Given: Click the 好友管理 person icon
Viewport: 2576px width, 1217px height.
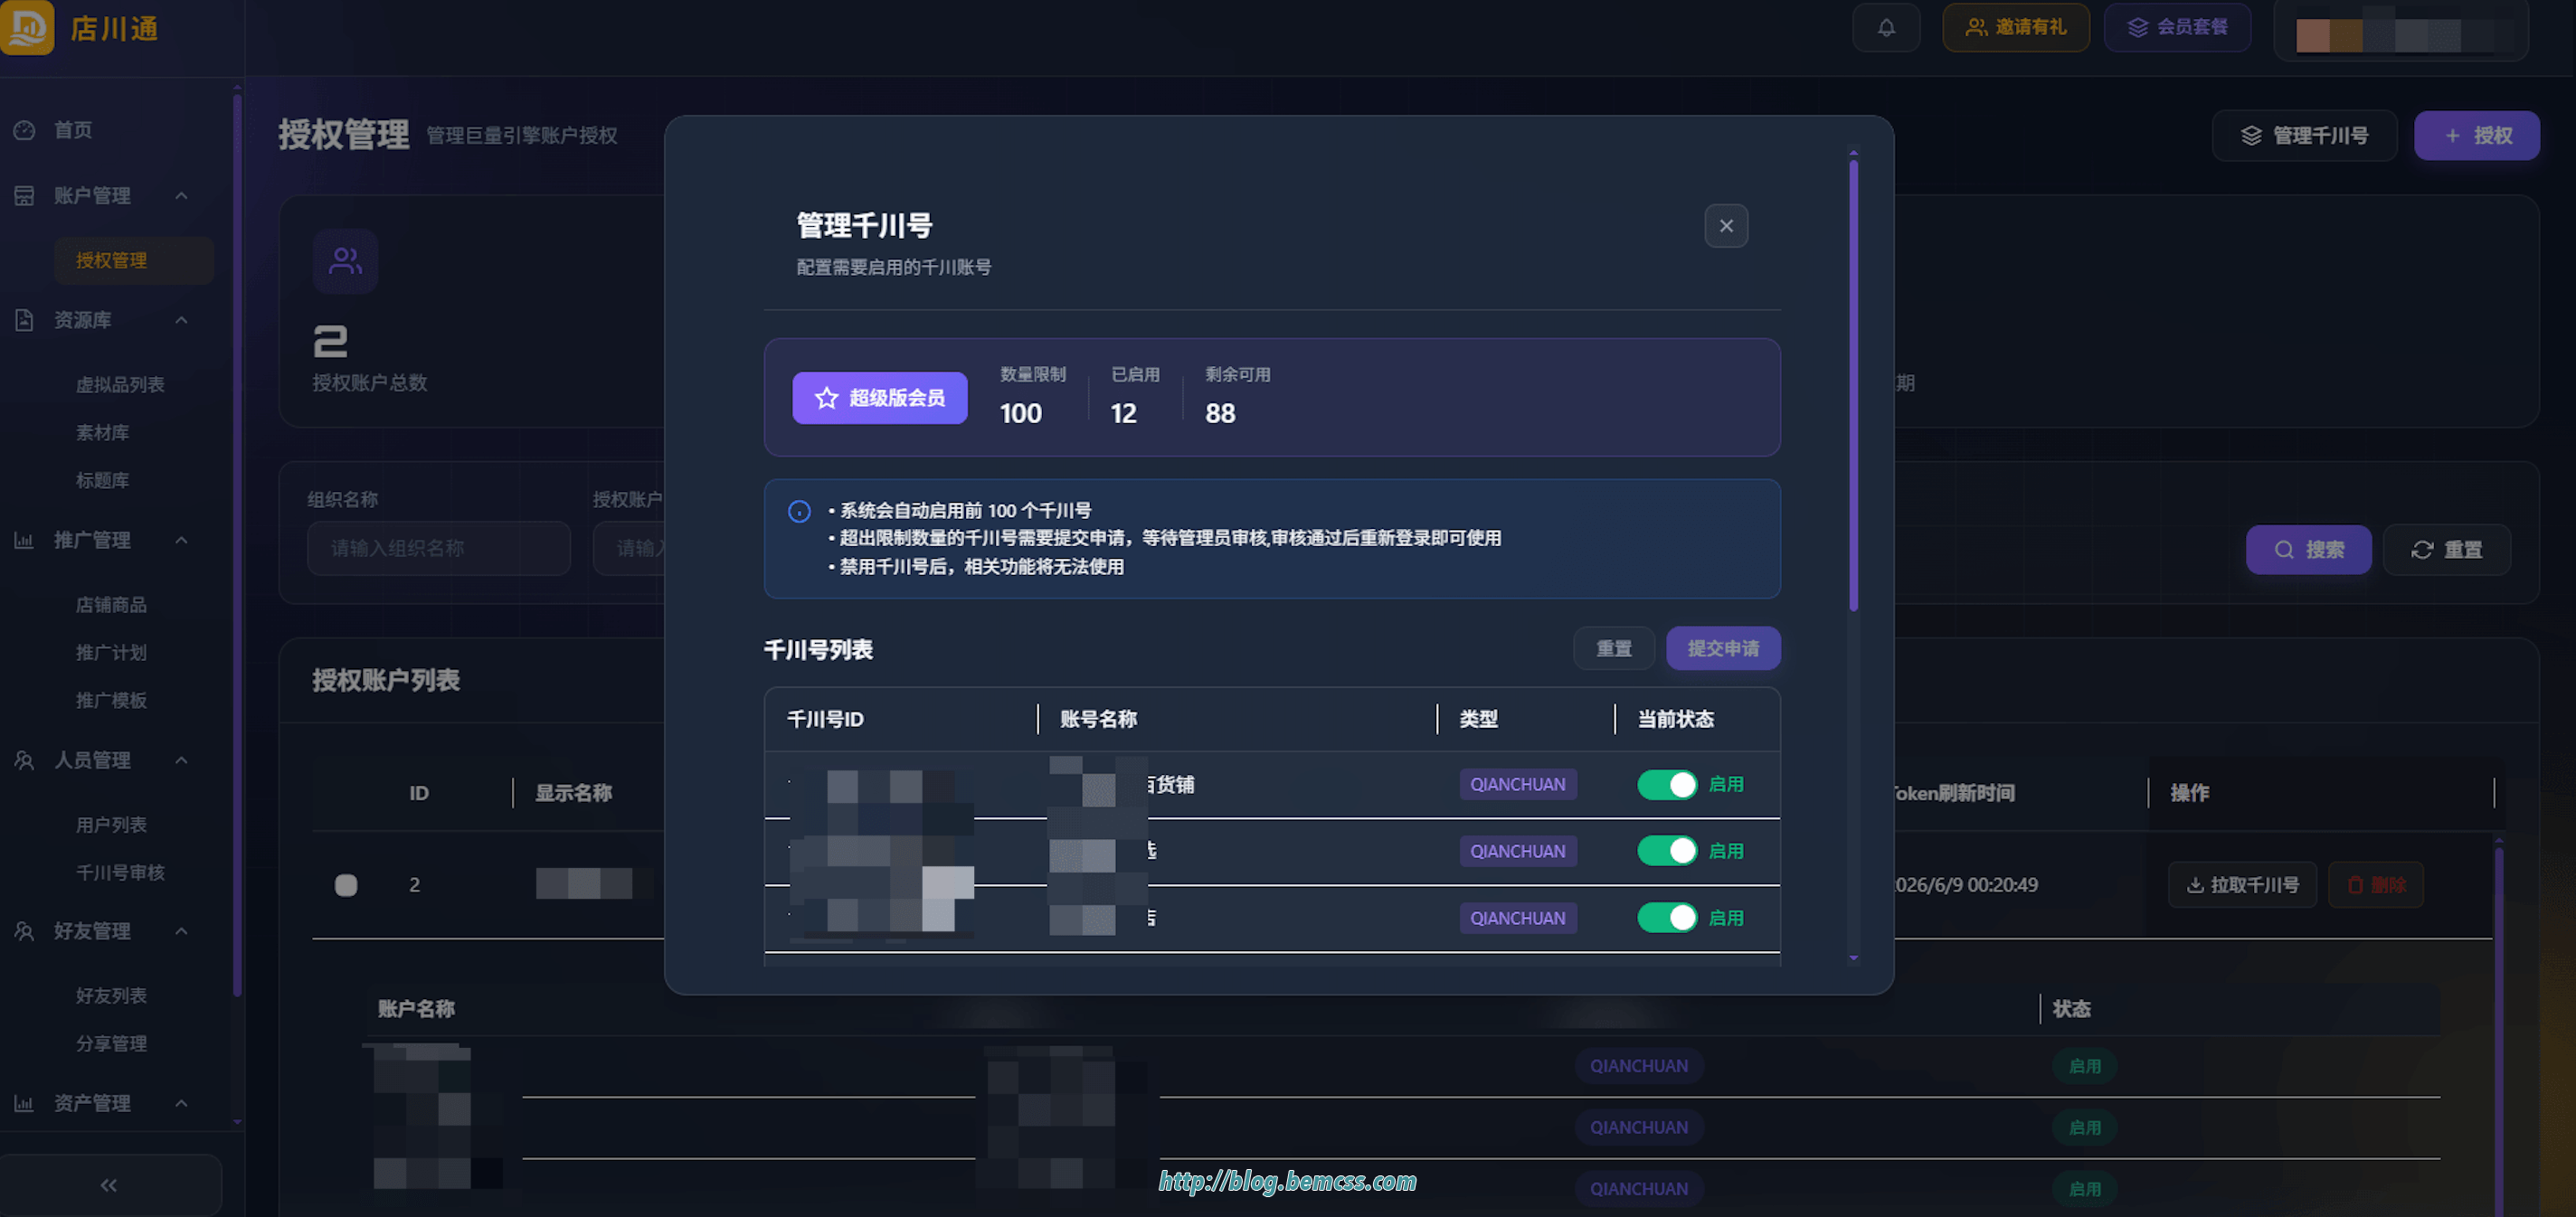Looking at the screenshot, I should pyautogui.click(x=24, y=932).
